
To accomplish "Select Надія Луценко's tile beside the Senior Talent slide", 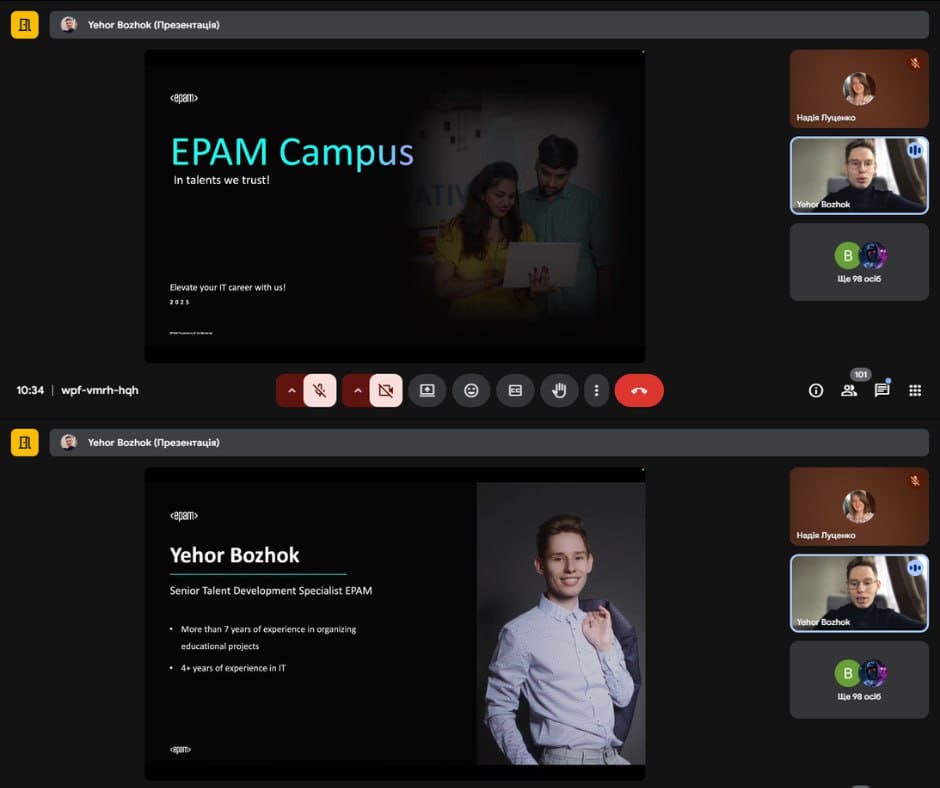I will (859, 506).
